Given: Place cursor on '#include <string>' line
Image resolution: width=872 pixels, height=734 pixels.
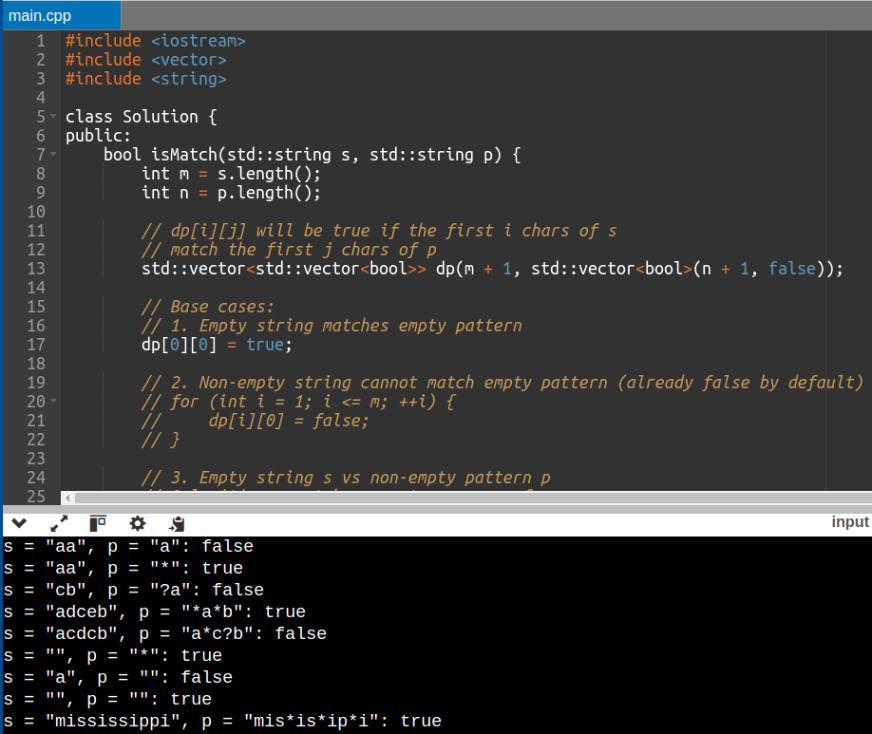Looking at the screenshot, I should click(x=146, y=79).
